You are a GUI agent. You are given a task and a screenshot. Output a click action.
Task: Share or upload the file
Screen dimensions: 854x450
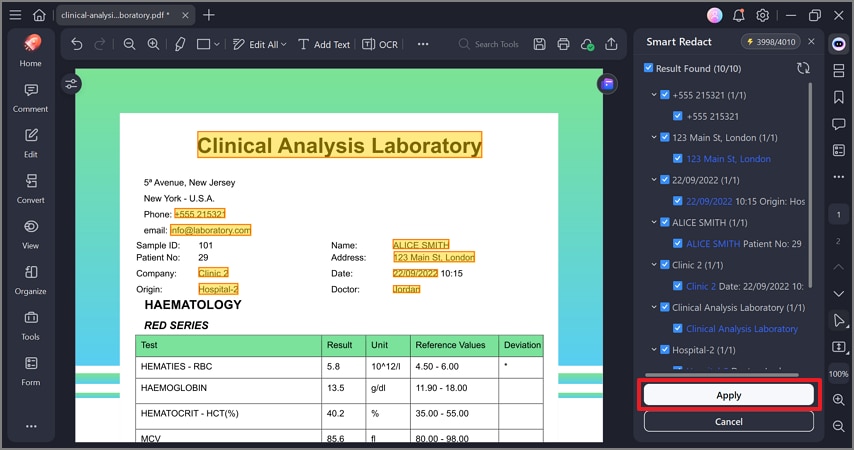point(611,44)
